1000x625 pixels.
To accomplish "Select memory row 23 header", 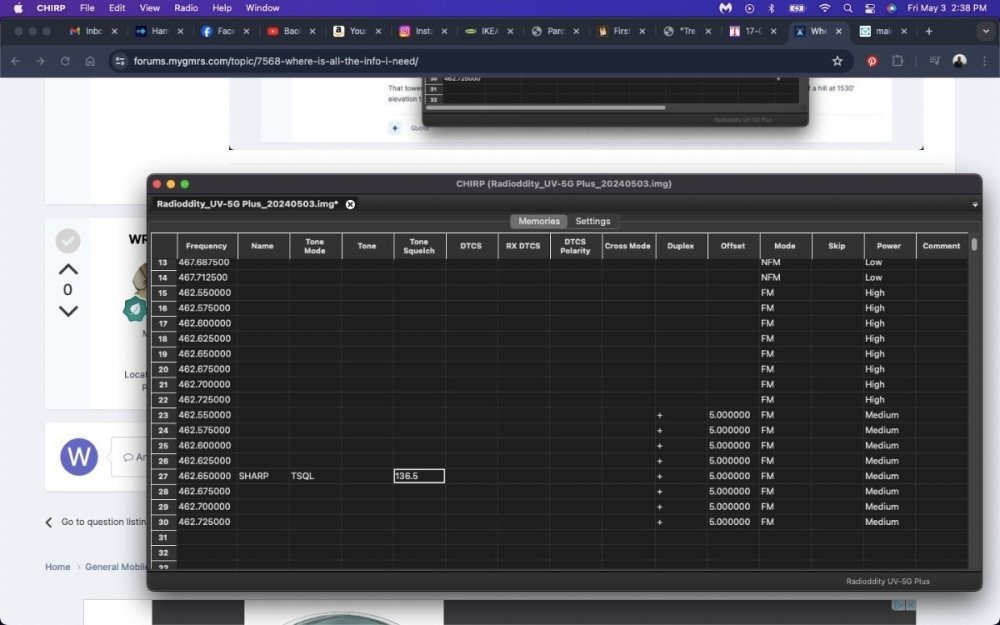I will pos(163,415).
